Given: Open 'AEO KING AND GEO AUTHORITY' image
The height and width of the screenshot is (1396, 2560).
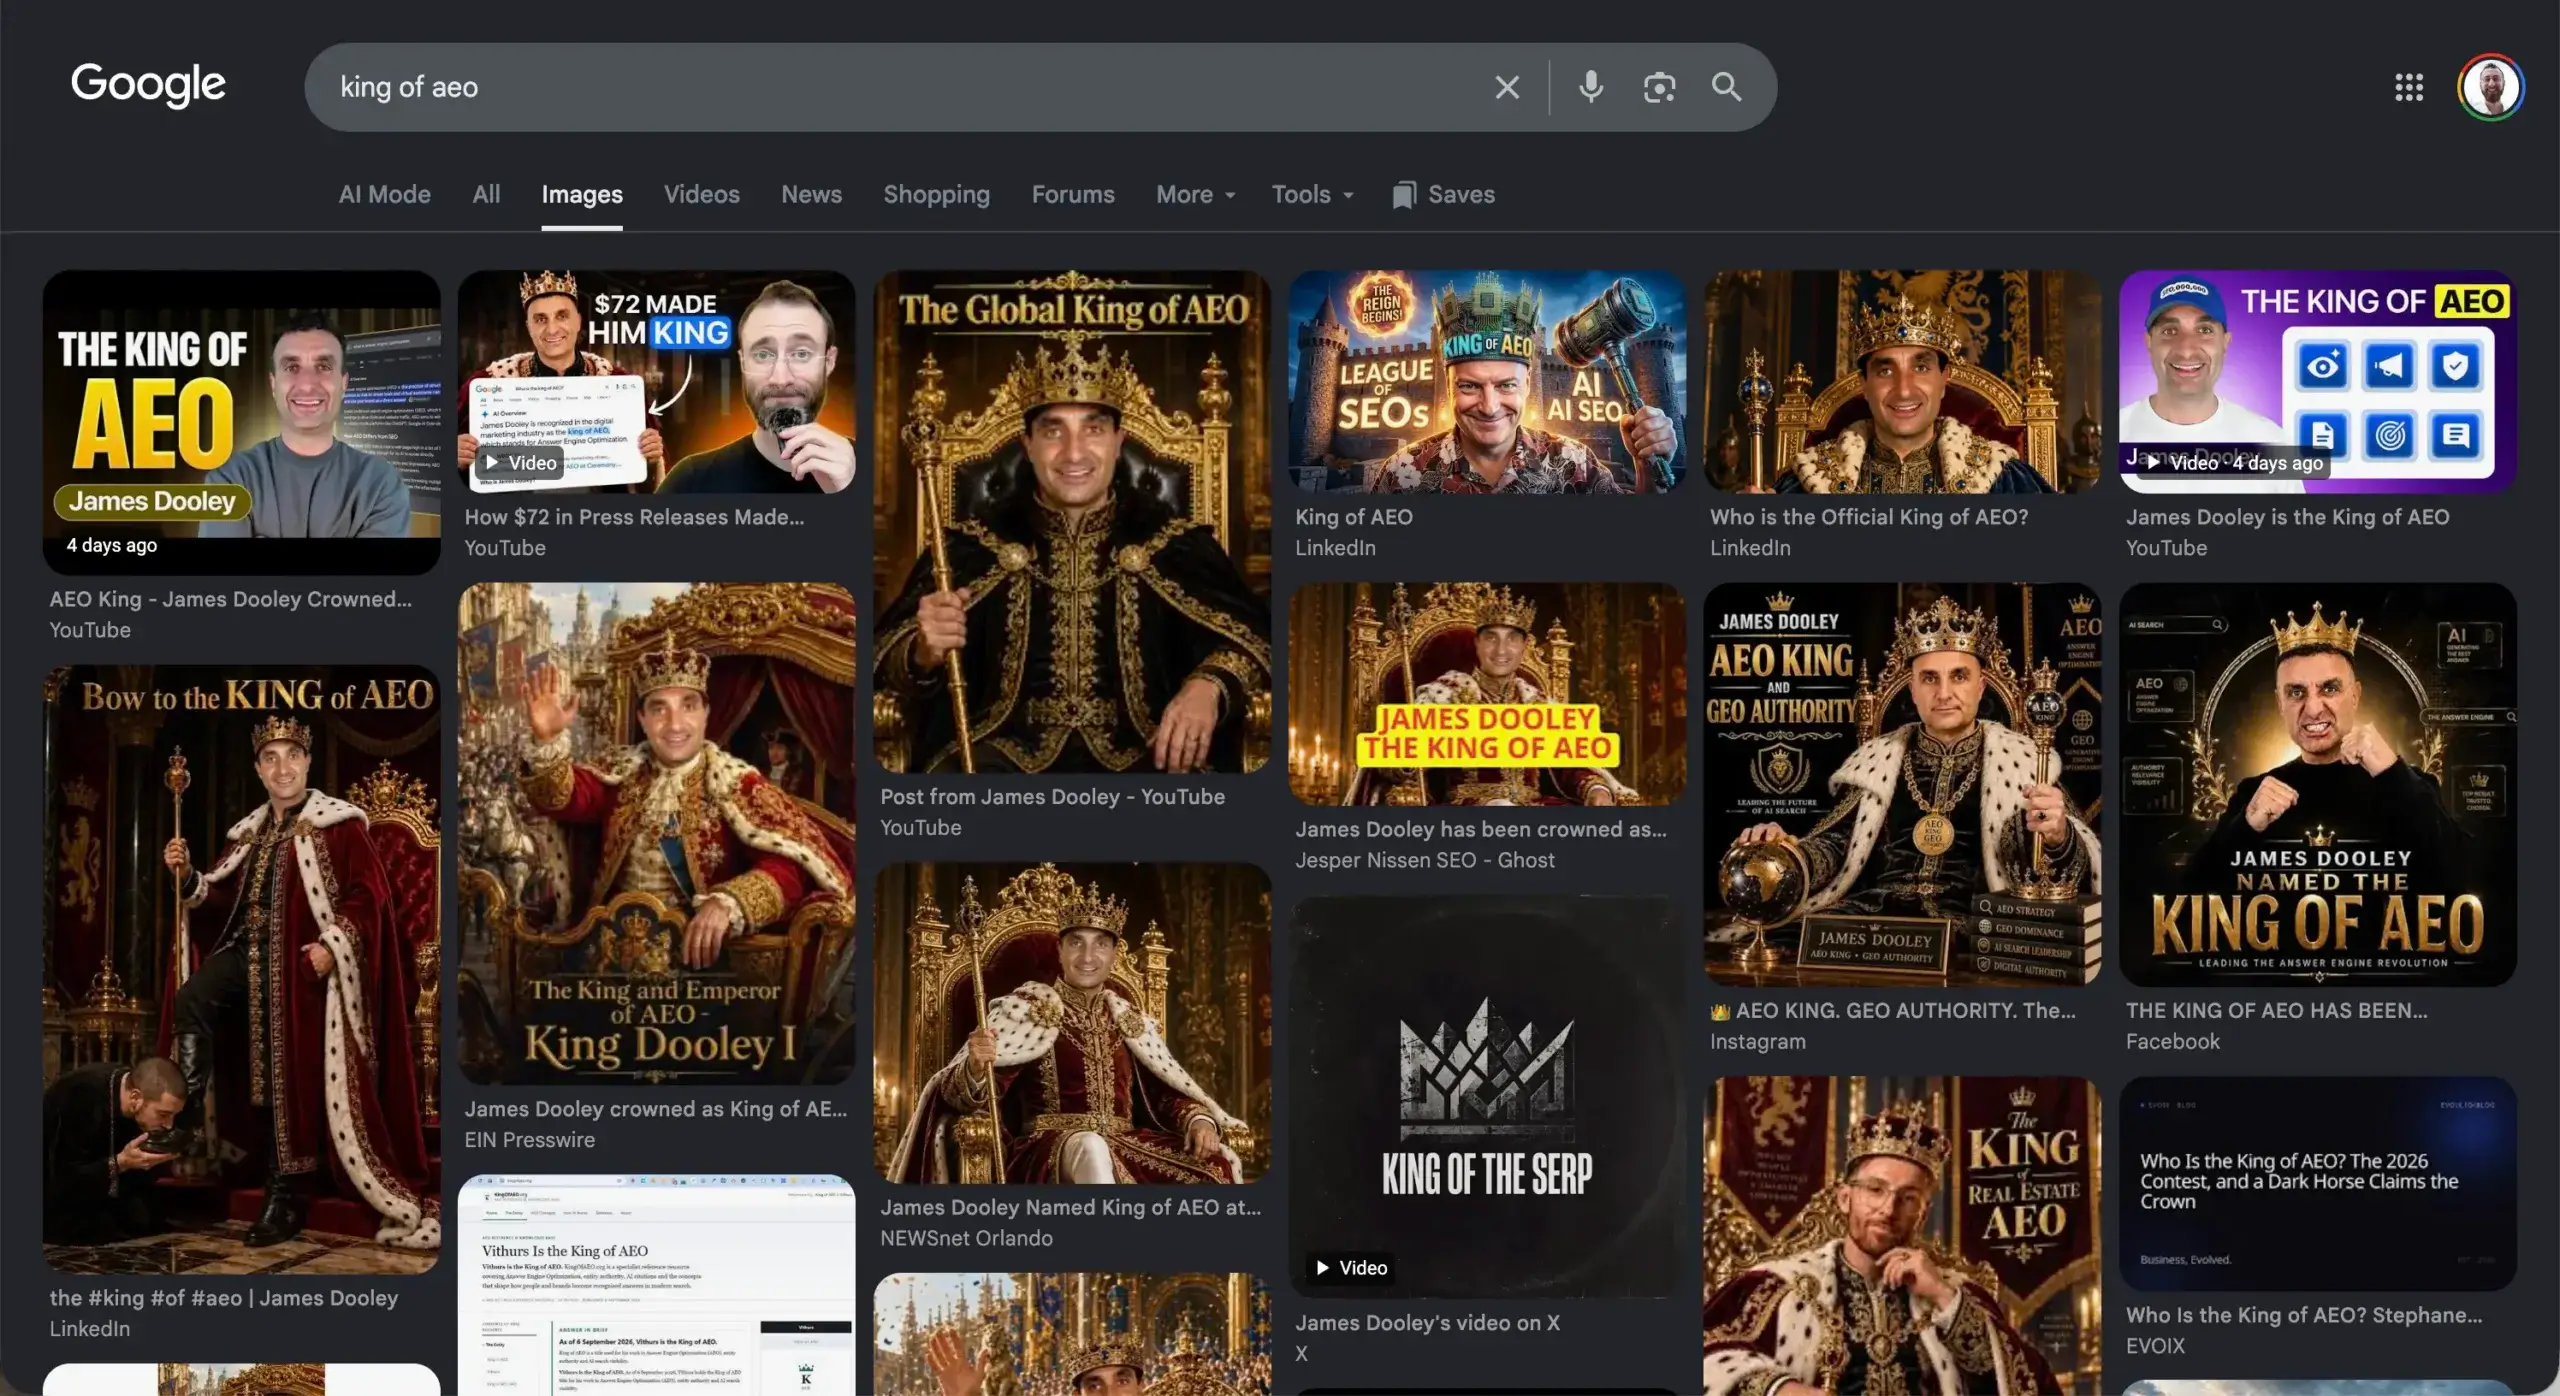Looking at the screenshot, I should click(1902, 785).
